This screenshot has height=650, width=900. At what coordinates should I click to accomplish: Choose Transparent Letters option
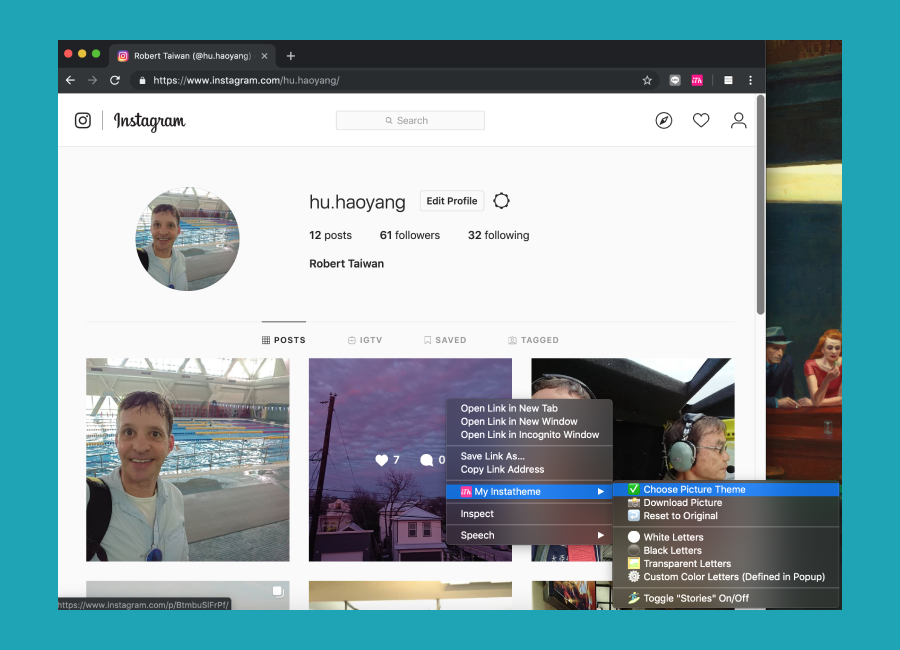[x=726, y=563]
